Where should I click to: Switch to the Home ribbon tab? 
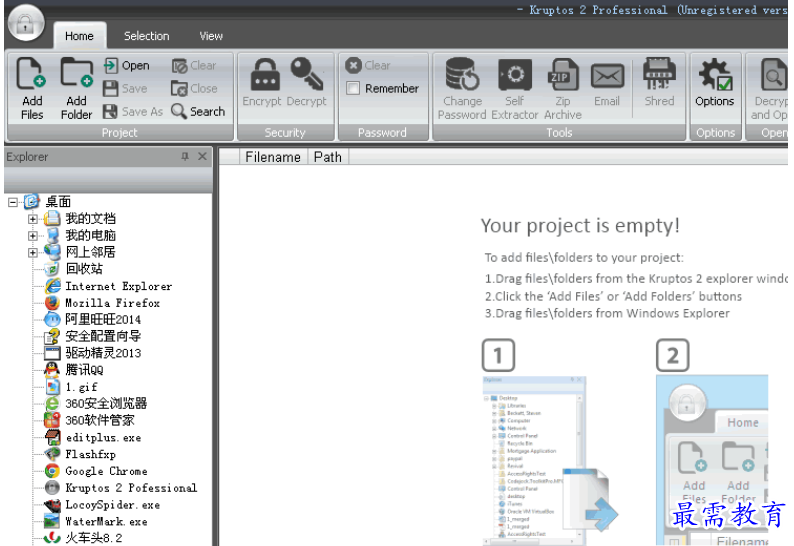click(x=79, y=36)
